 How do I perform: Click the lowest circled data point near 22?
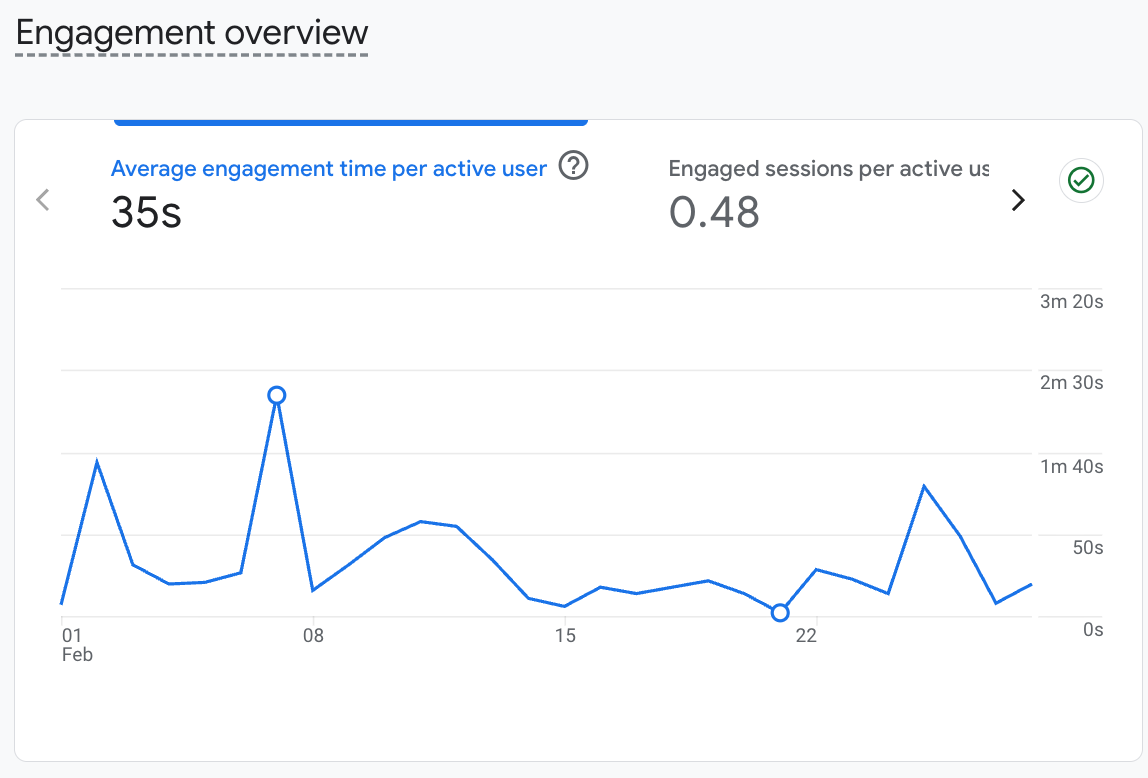[x=780, y=612]
